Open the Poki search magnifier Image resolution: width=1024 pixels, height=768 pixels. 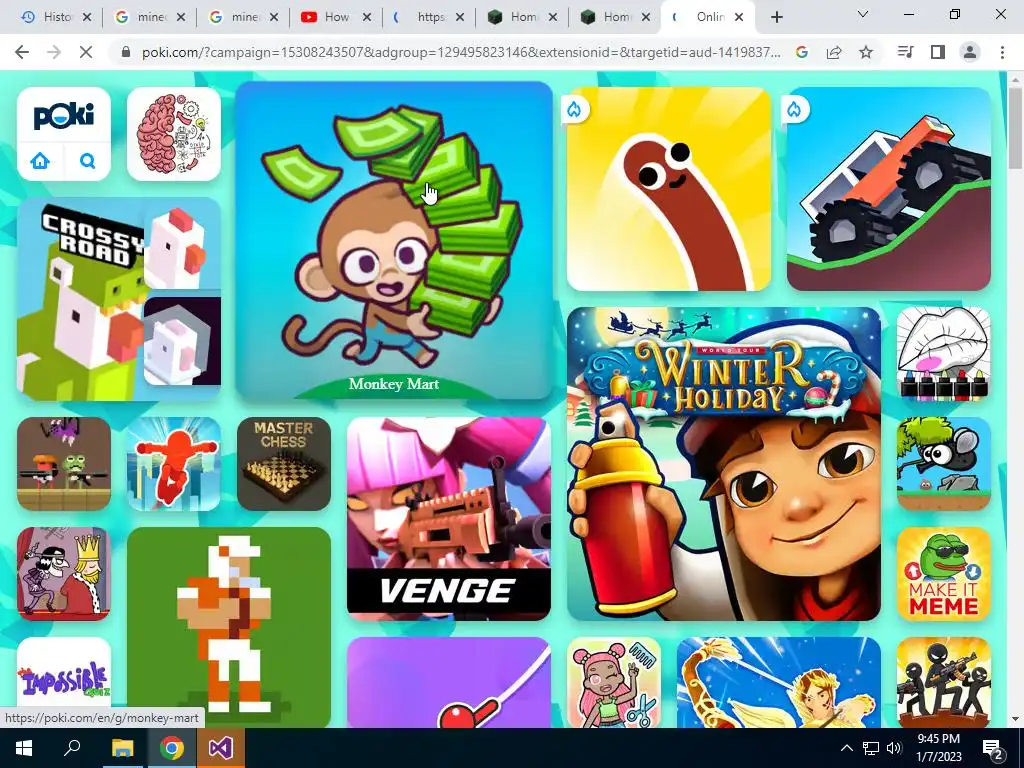pyautogui.click(x=88, y=161)
